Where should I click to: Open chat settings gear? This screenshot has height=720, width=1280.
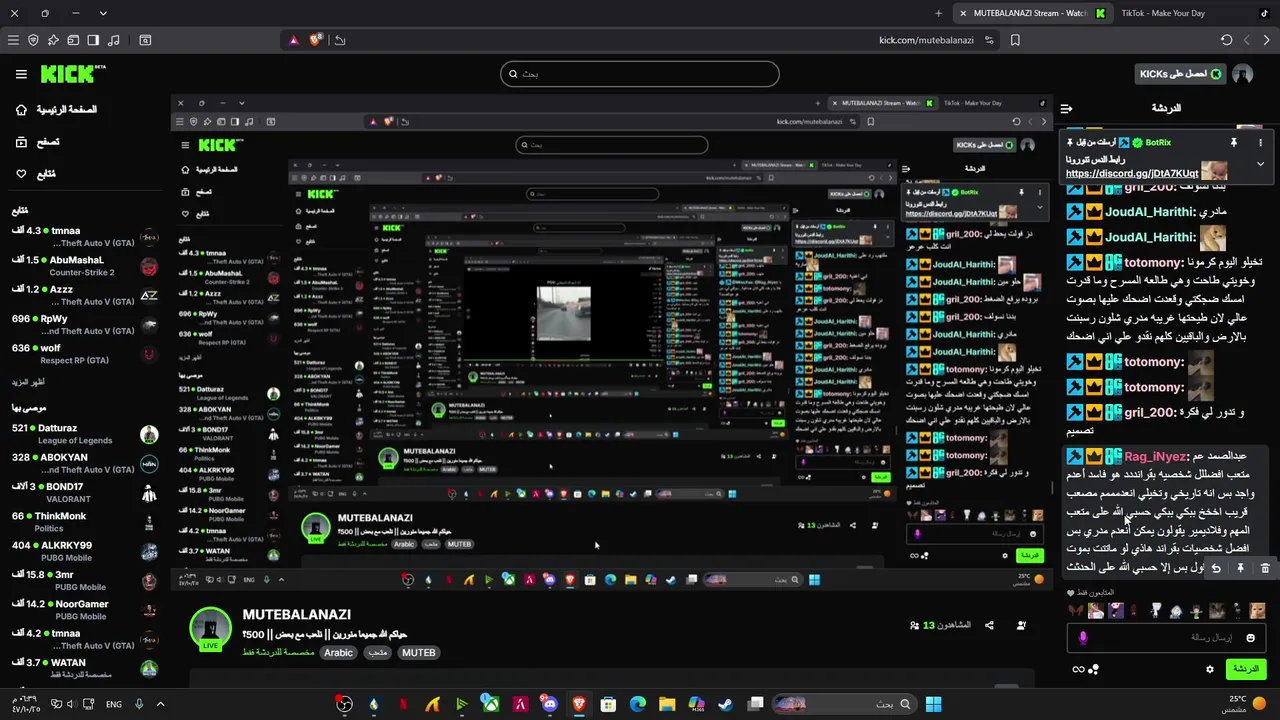1210,669
